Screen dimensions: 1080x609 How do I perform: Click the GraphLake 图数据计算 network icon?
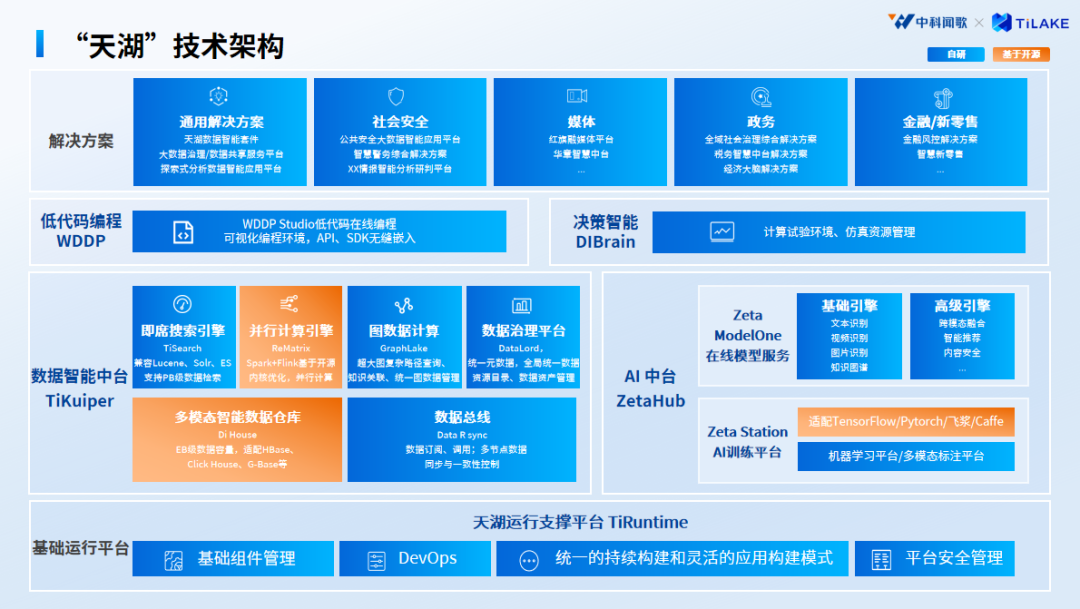(404, 306)
